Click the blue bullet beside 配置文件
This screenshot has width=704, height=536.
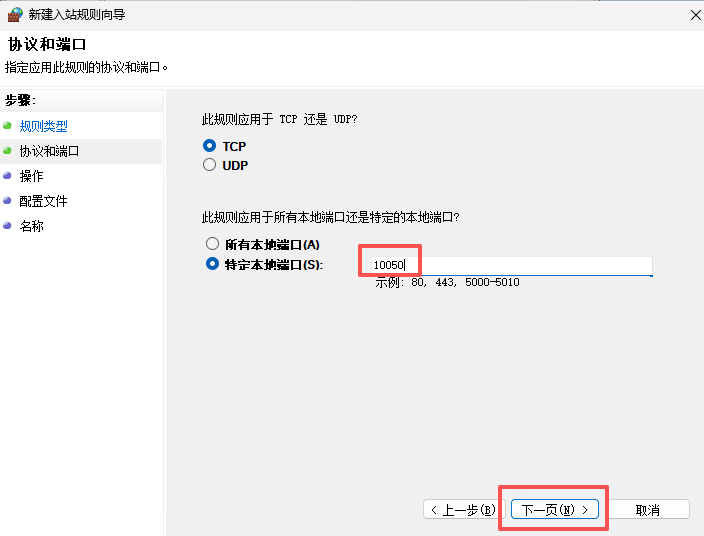8,201
